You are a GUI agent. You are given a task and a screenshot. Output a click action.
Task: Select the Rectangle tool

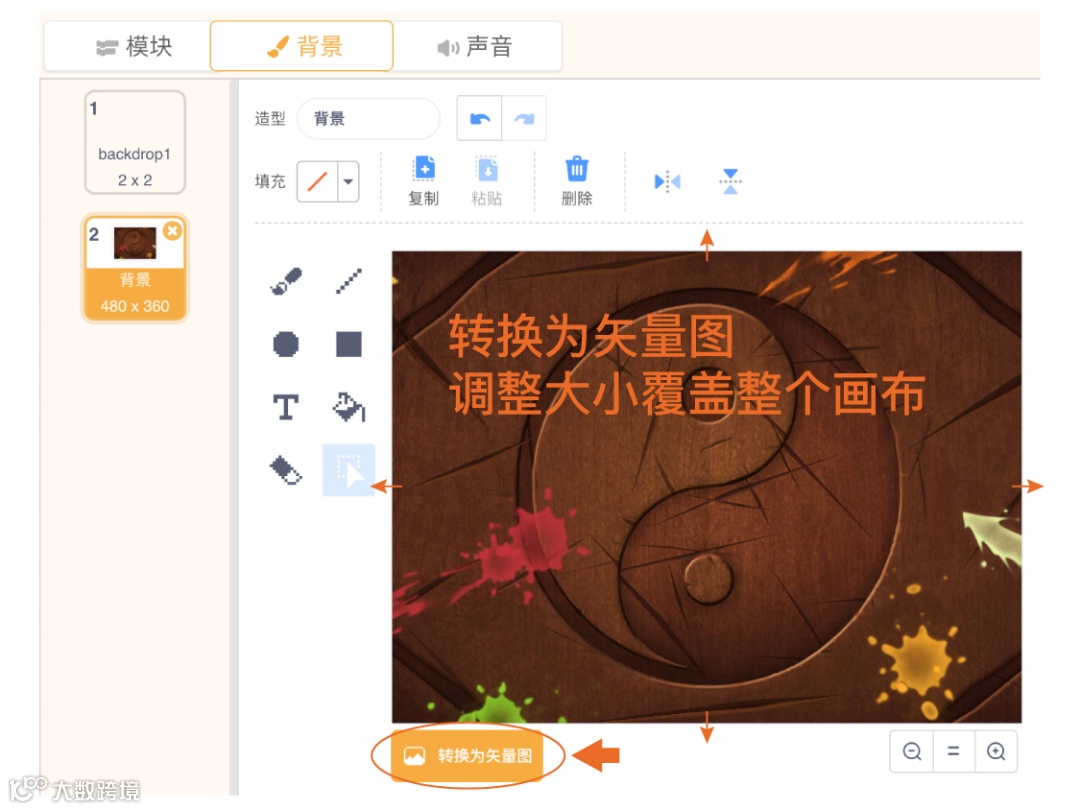349,344
